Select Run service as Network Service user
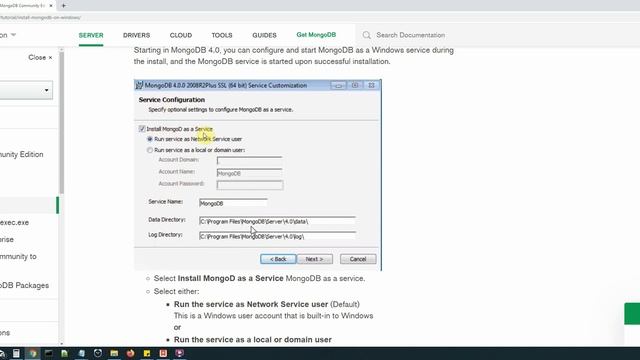 click(x=150, y=139)
